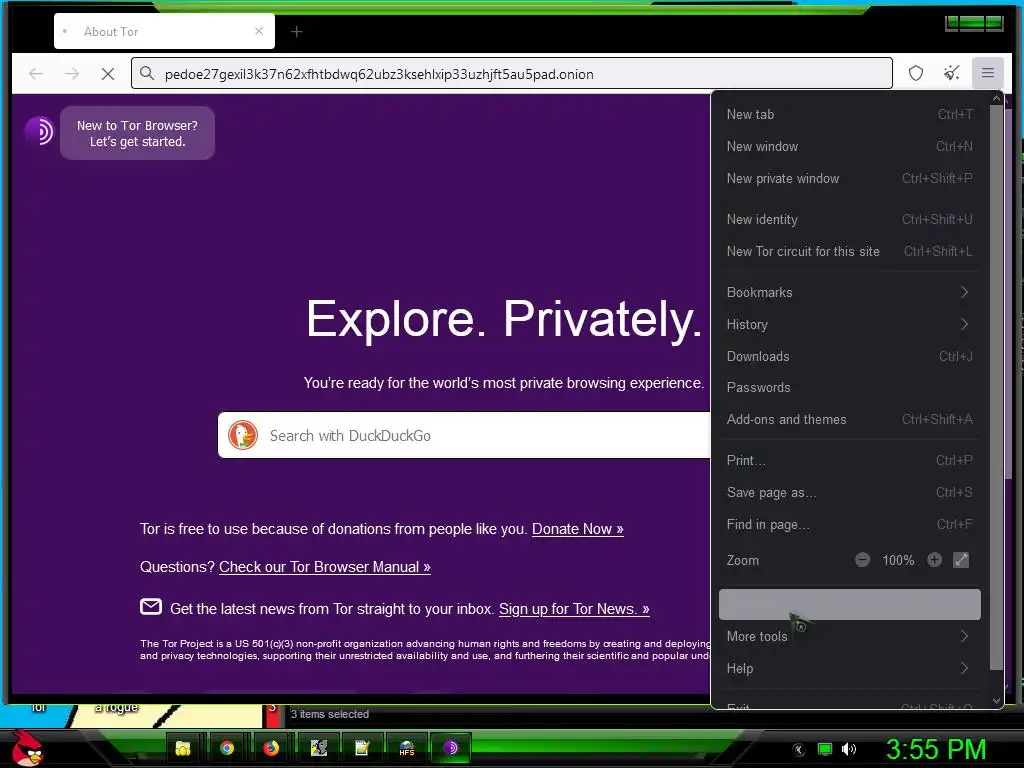
Task: Expand the Help submenu
Action: [x=849, y=668]
